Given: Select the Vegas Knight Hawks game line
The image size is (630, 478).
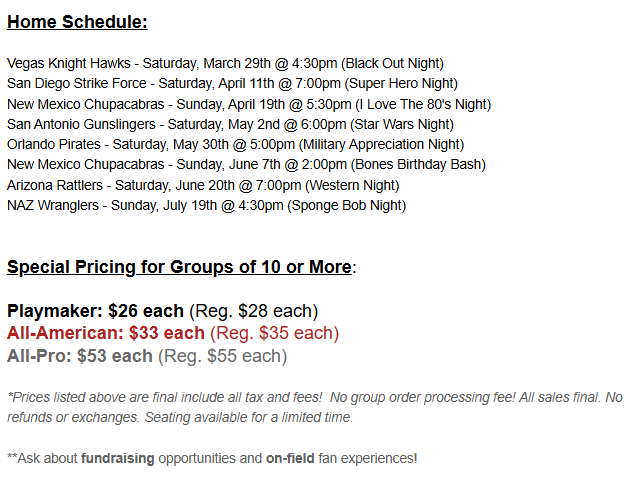Looking at the screenshot, I should [x=225, y=63].
